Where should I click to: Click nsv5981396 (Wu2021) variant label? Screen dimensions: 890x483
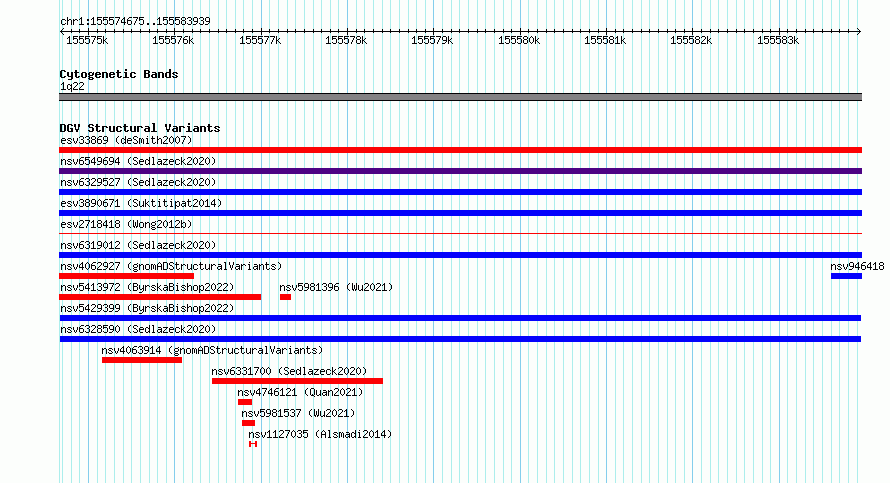tap(336, 287)
